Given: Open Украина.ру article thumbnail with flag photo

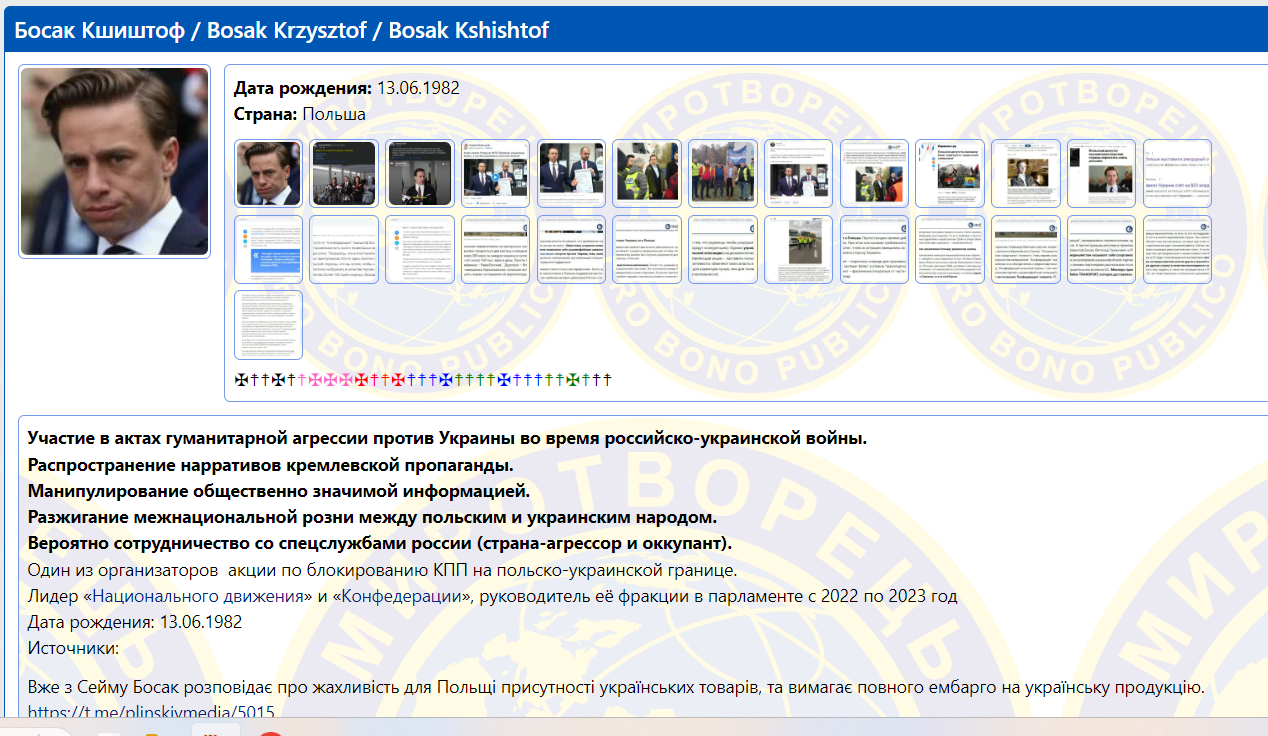Looking at the screenshot, I should click(951, 173).
